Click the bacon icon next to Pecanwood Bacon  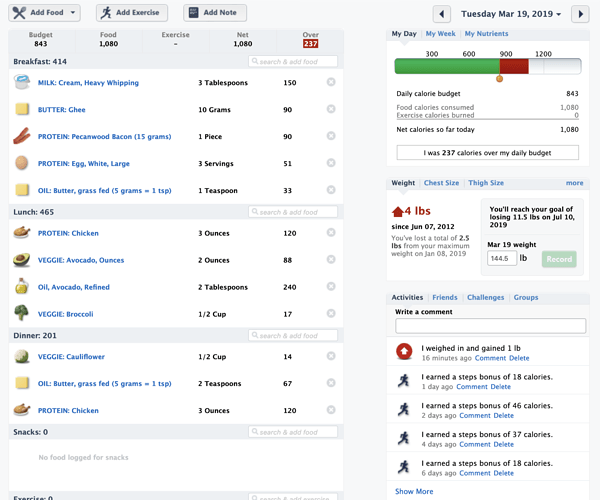click(x=22, y=136)
